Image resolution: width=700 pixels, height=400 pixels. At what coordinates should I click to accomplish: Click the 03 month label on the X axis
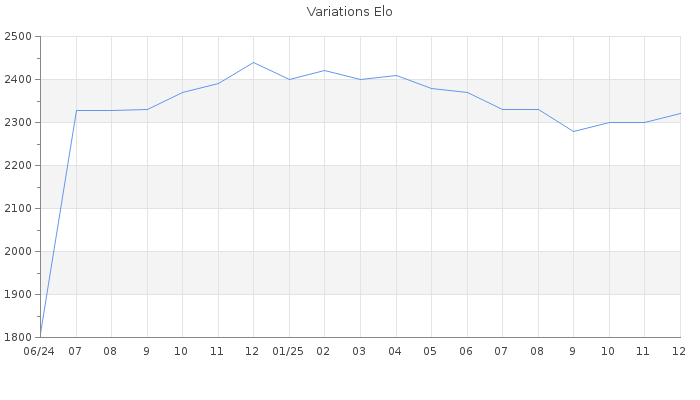click(x=359, y=352)
